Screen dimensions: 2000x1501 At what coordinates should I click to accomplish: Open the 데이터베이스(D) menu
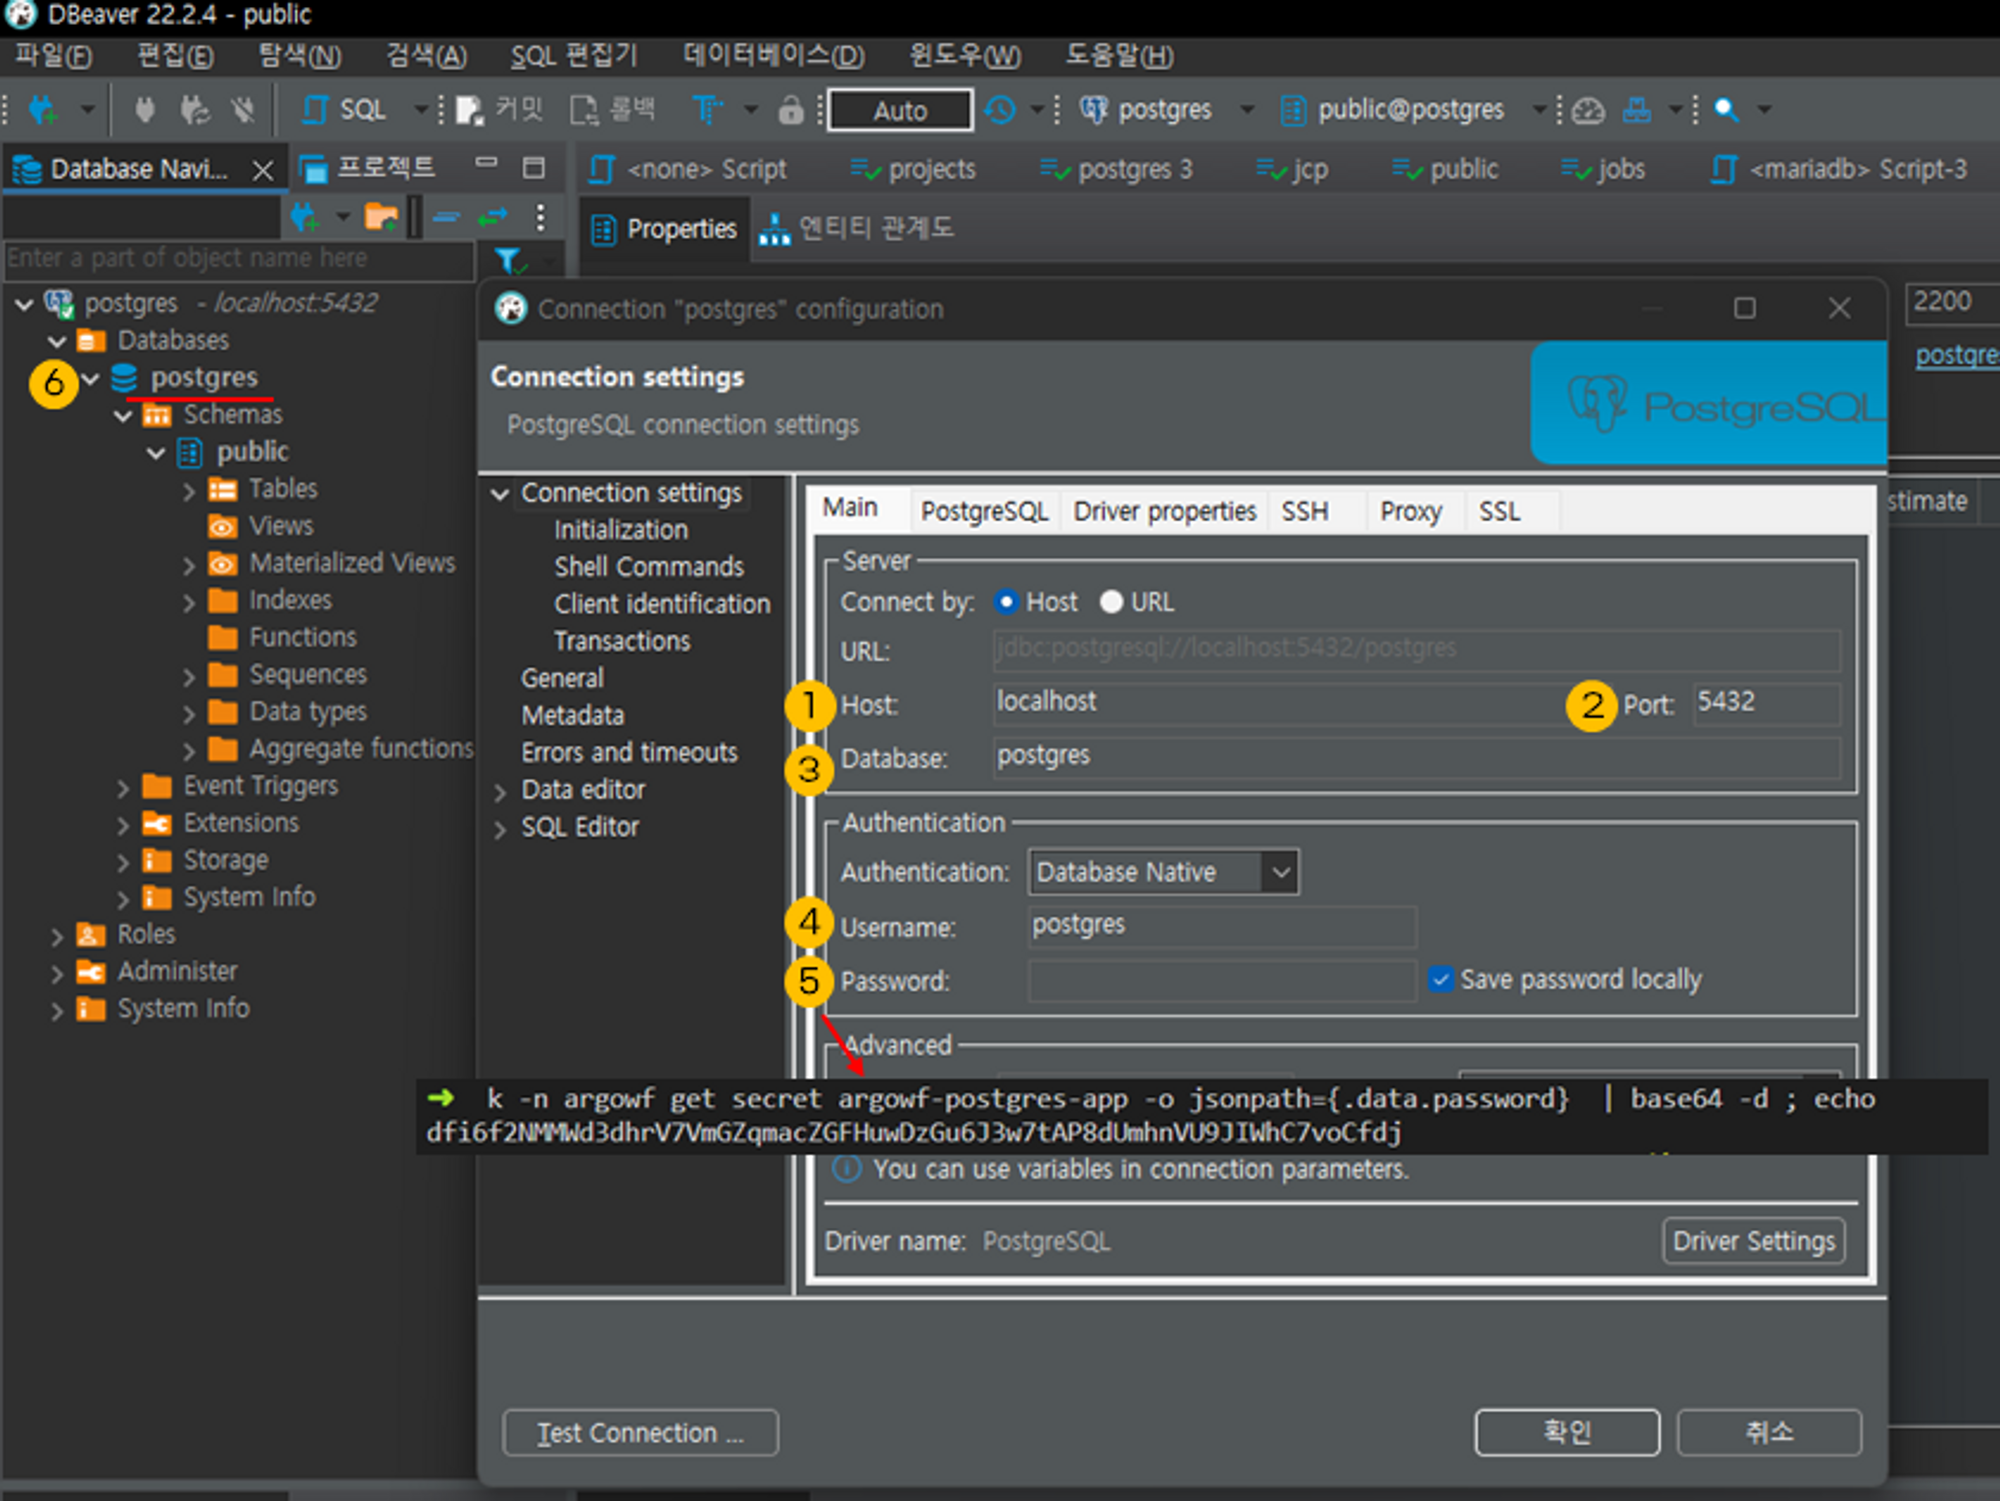tap(773, 56)
